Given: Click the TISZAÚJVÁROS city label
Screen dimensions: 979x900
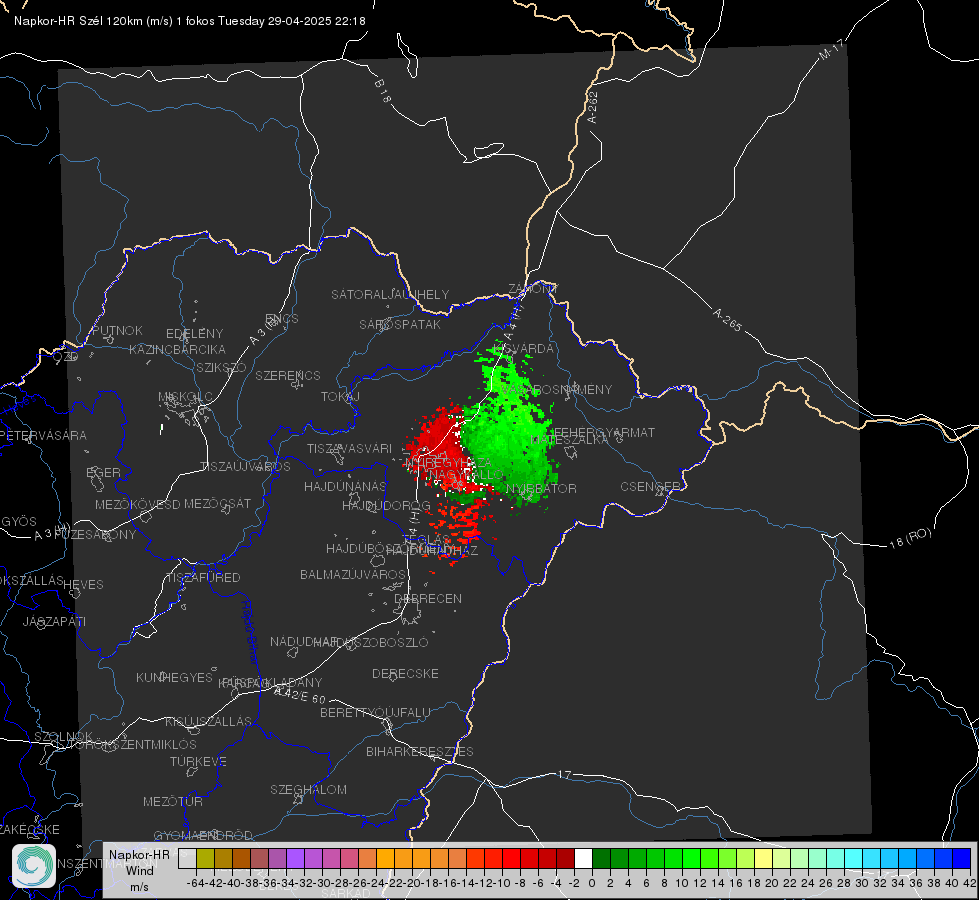Looking at the screenshot, I should coord(245,467).
